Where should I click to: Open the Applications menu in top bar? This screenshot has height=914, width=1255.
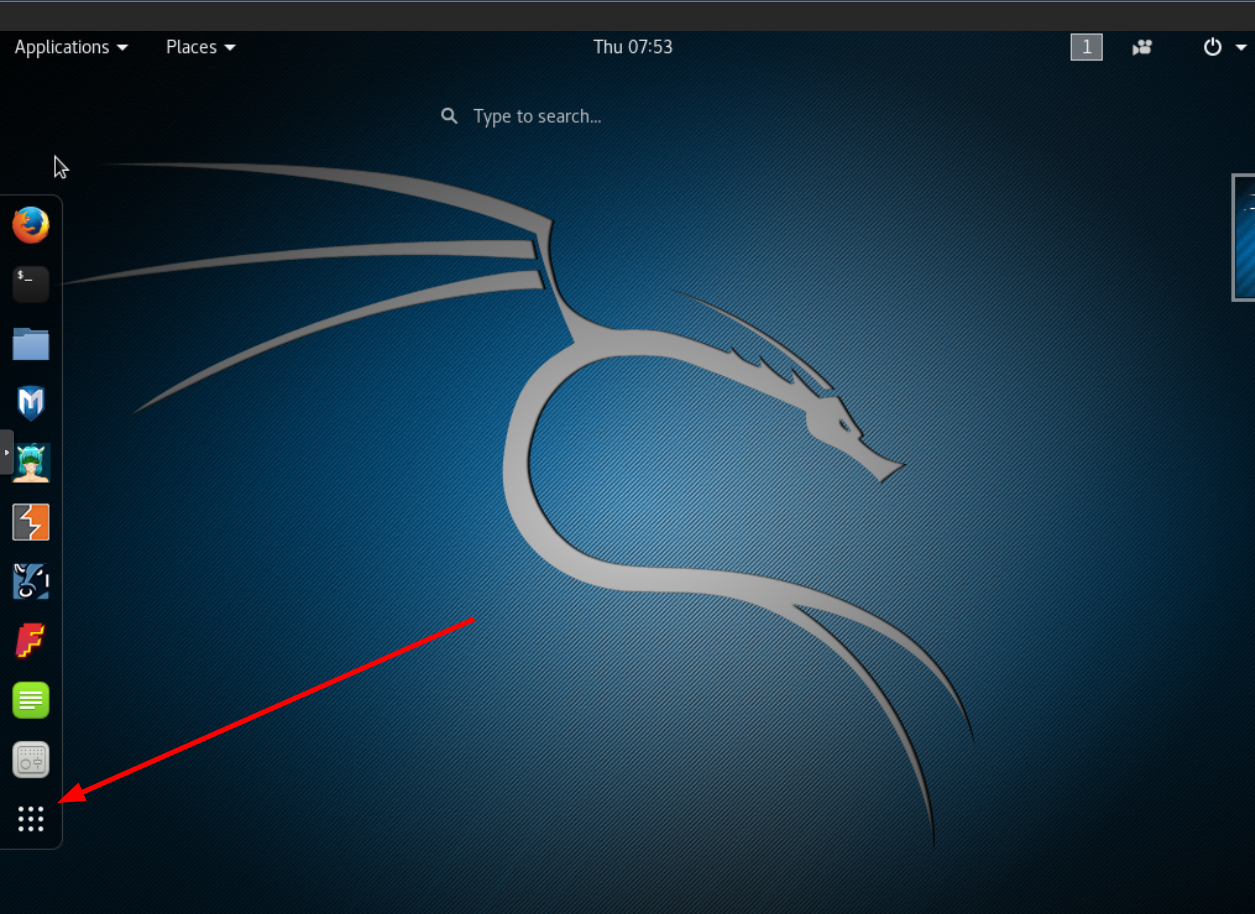pos(71,47)
